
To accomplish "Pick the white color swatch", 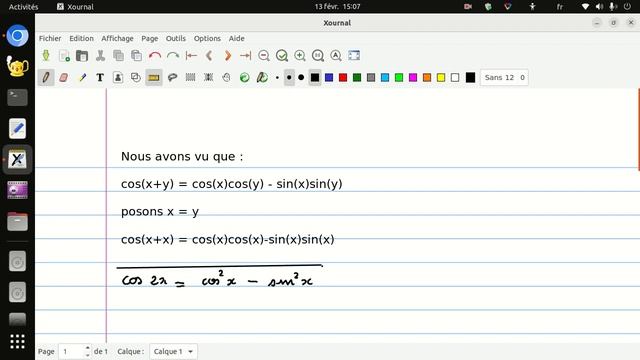I will (455, 78).
